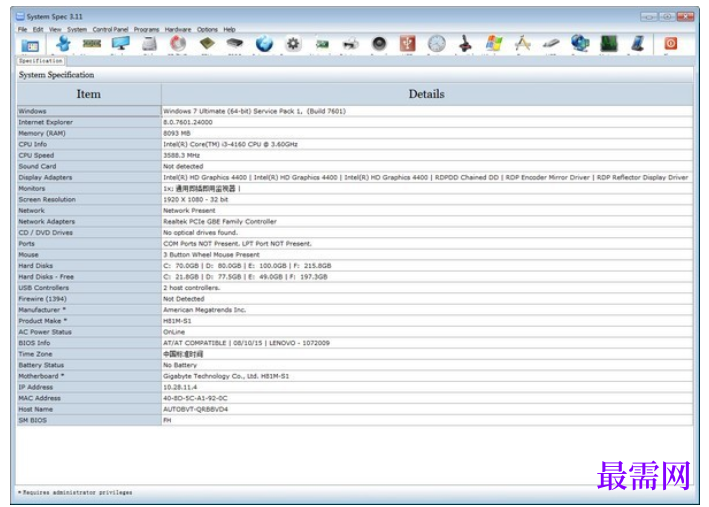
Task: Open the Options menu
Action: click(207, 29)
